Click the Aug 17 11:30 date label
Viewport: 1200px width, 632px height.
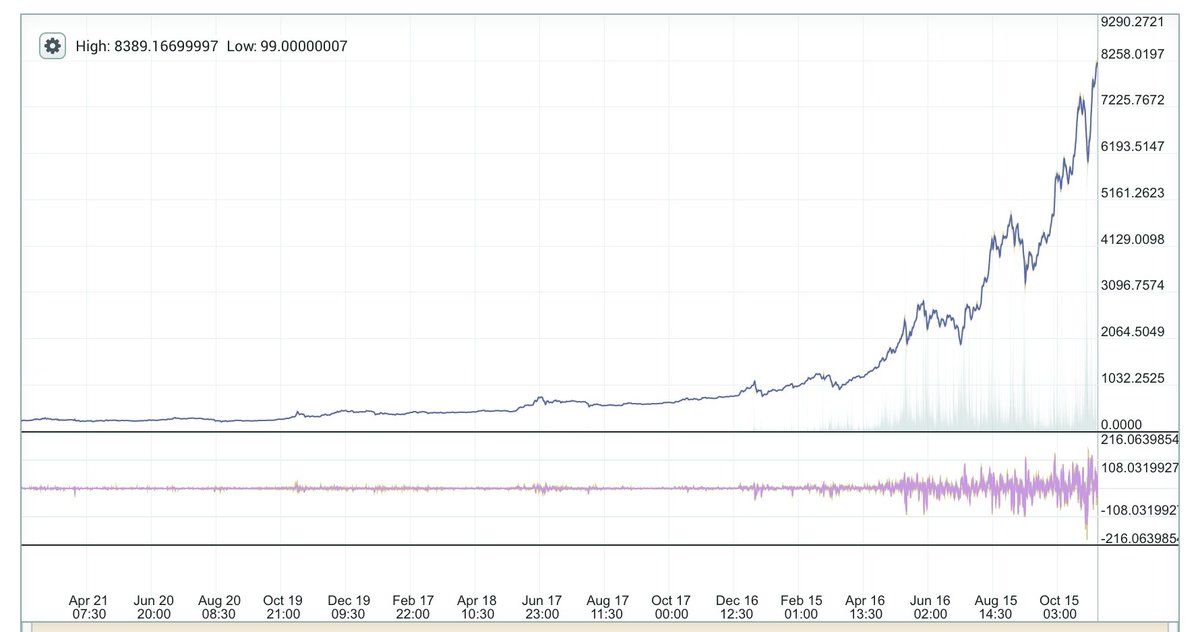[607, 607]
